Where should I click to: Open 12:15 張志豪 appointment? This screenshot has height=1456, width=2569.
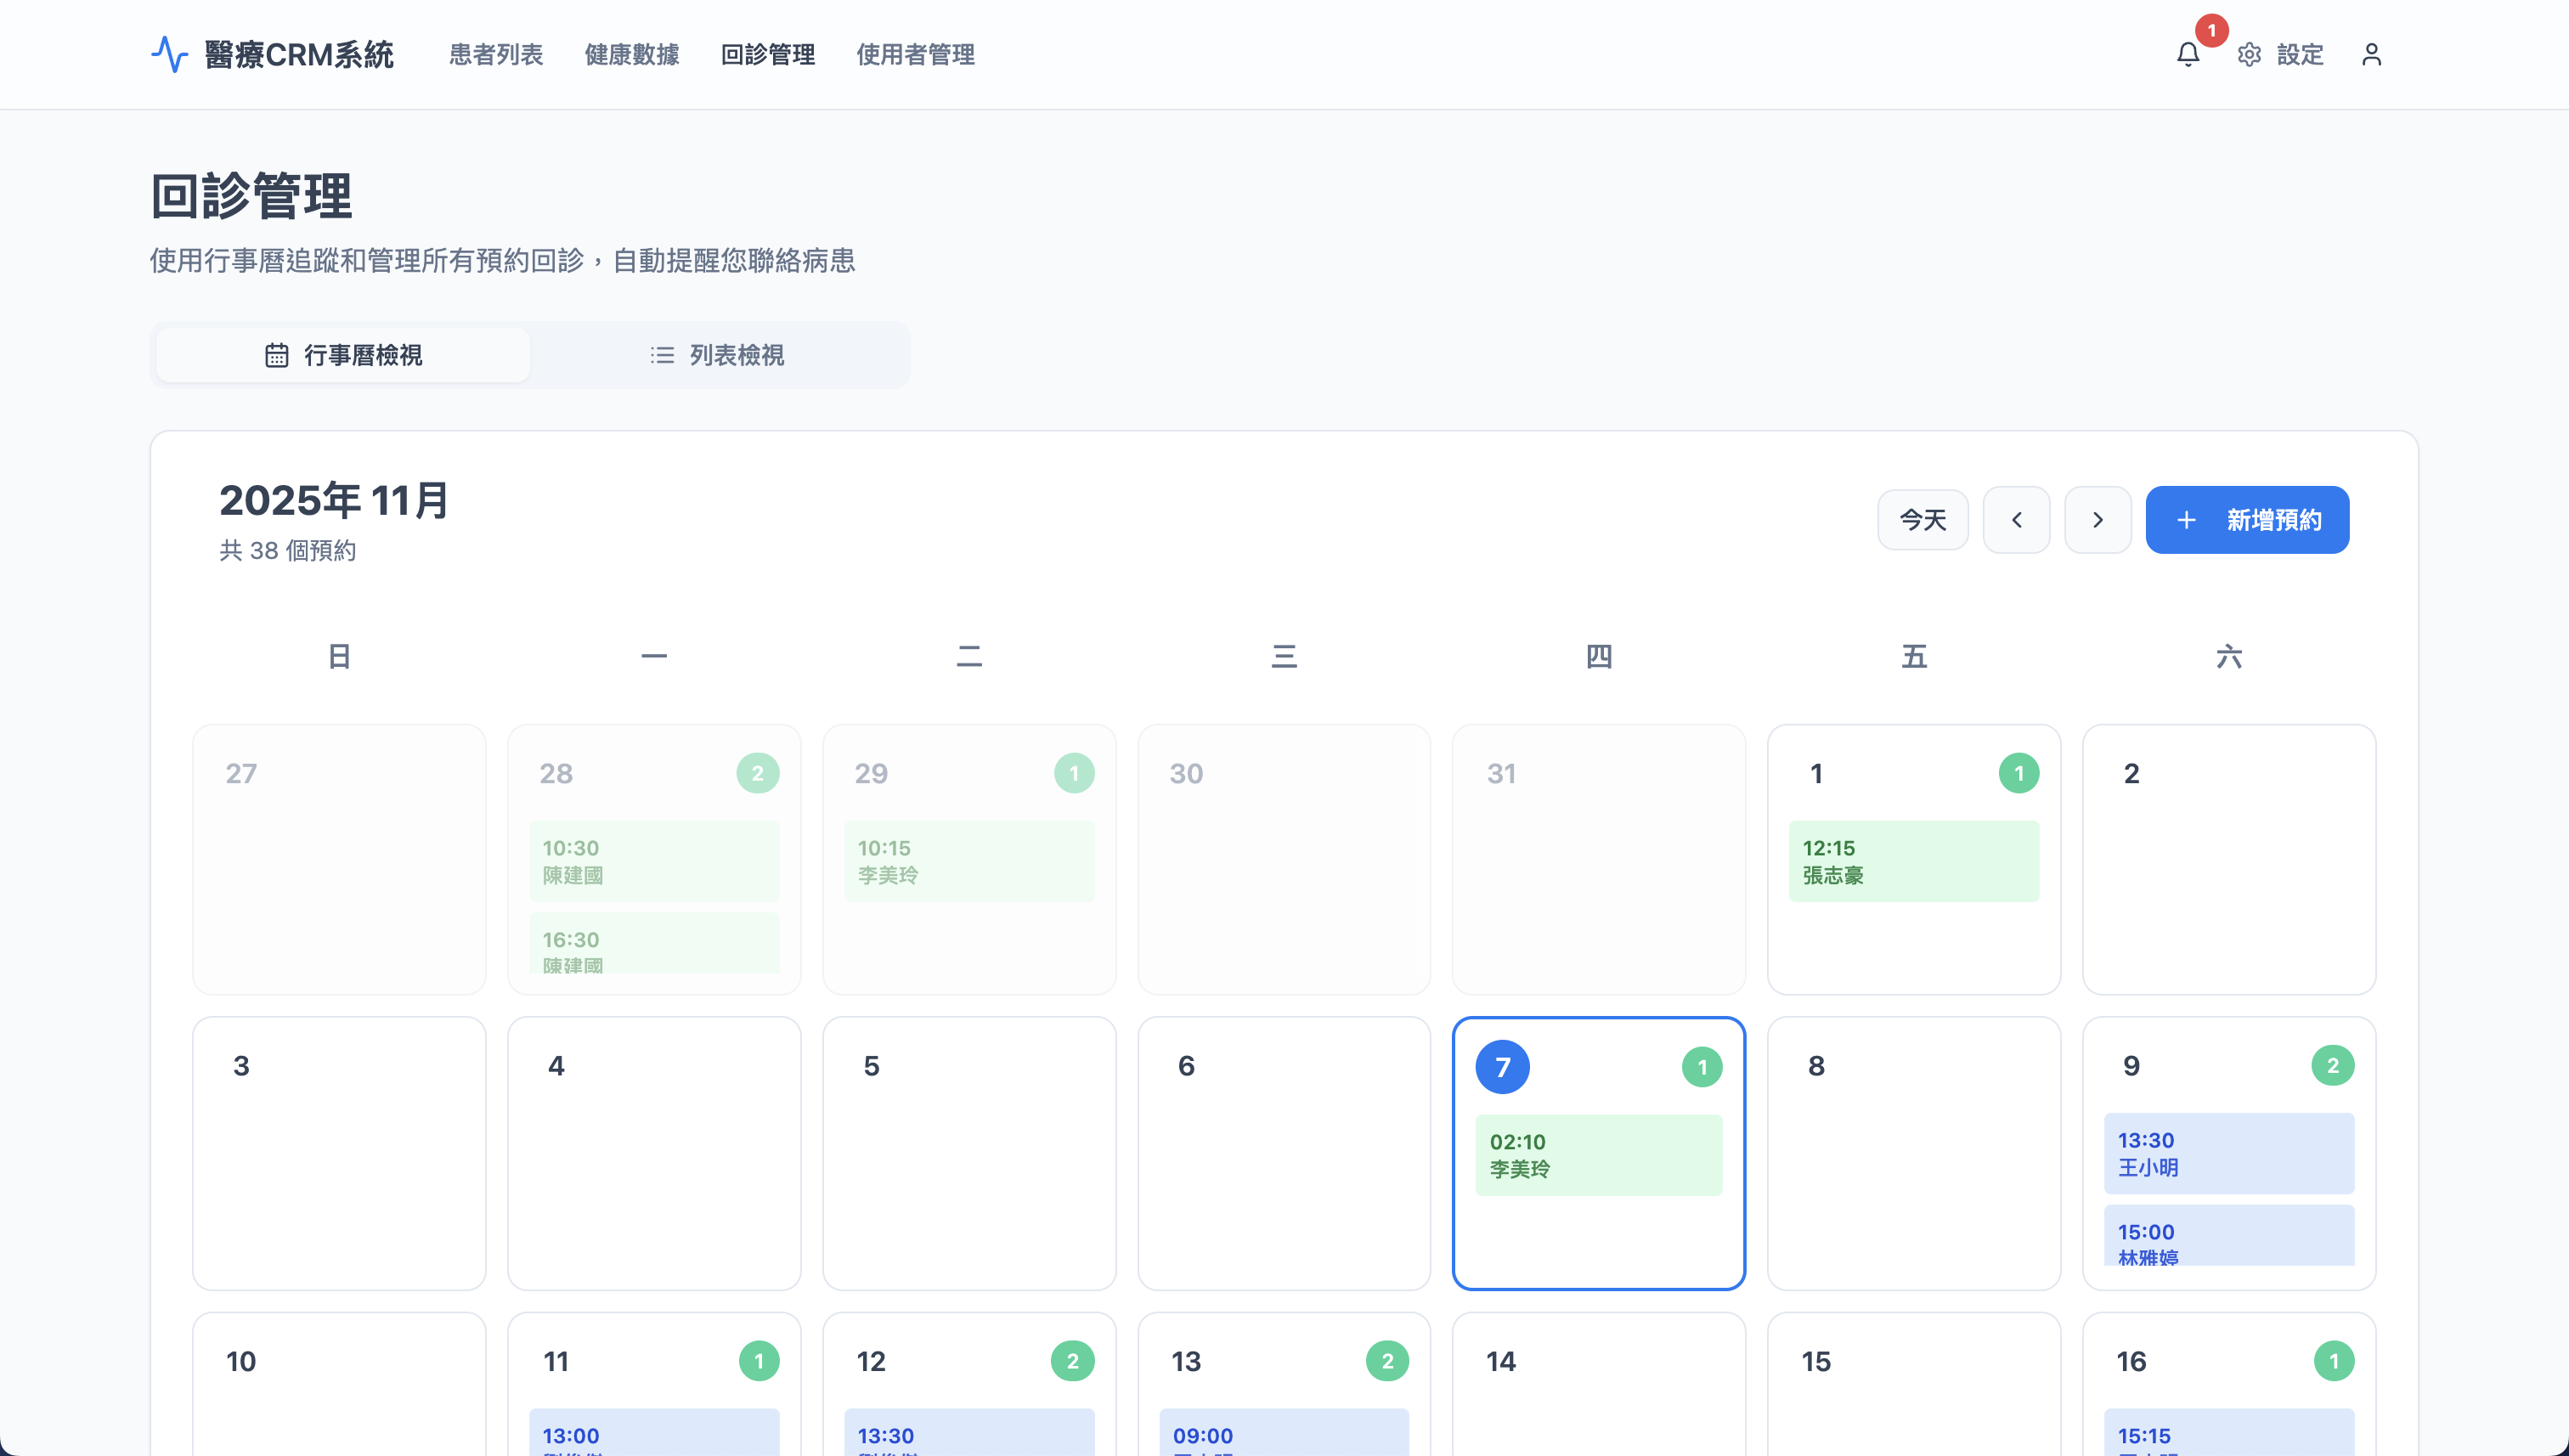click(x=1914, y=861)
